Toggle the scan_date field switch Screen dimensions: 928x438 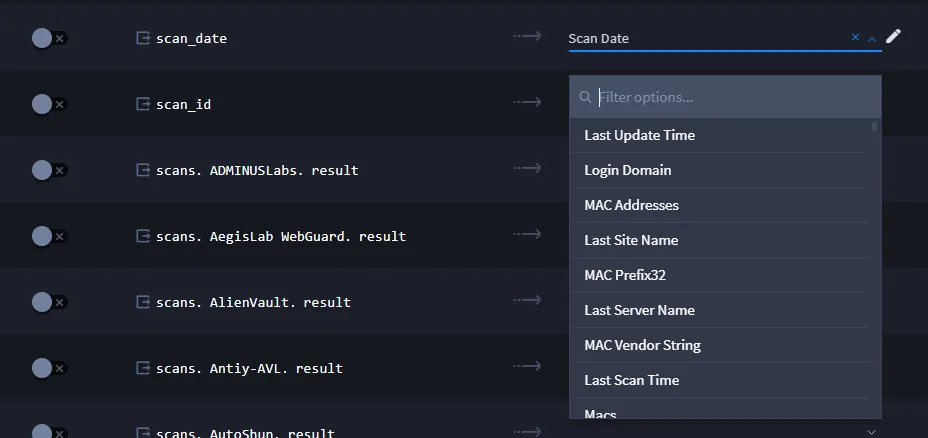50,38
